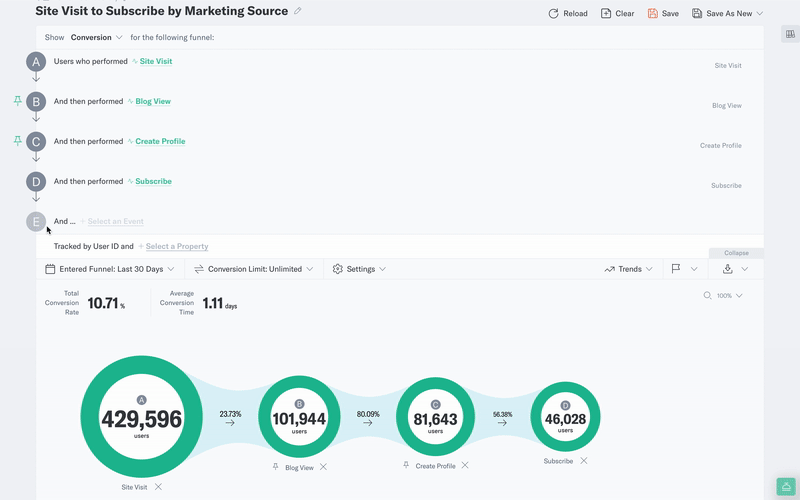Select step D circle badge
Image resolution: width=800 pixels, height=500 pixels.
coord(36,182)
